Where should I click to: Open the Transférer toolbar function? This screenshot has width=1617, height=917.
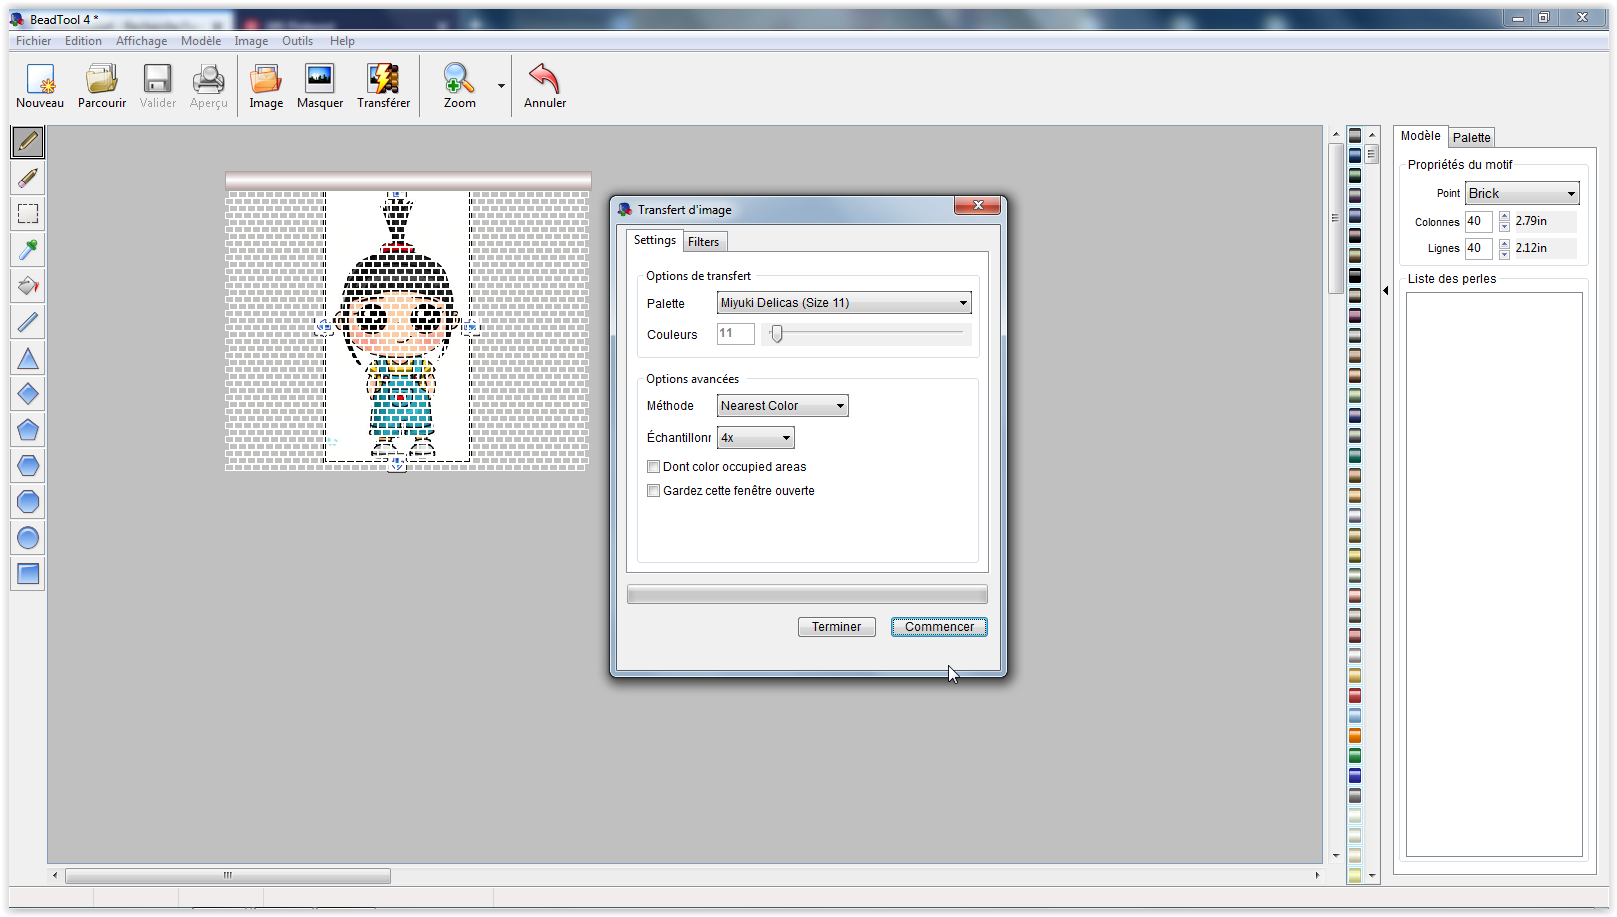[x=383, y=85]
